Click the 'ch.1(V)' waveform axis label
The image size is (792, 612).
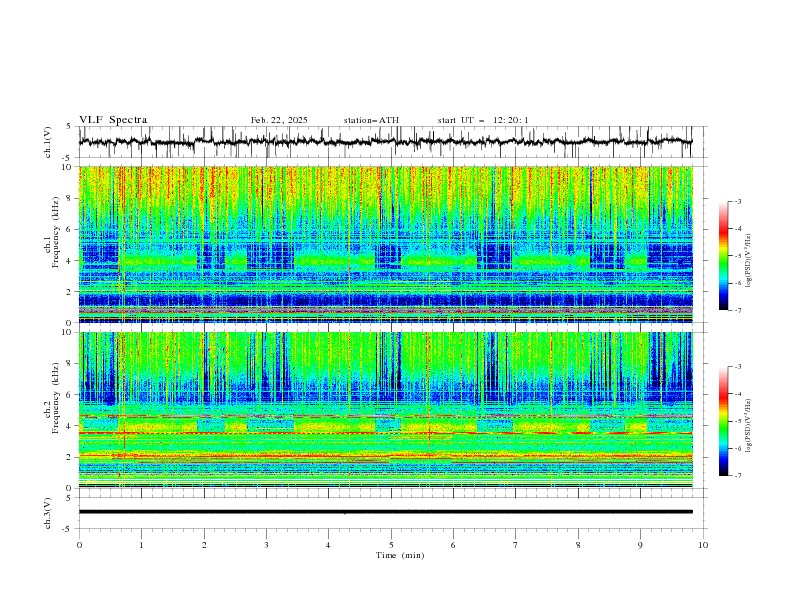click(x=48, y=142)
